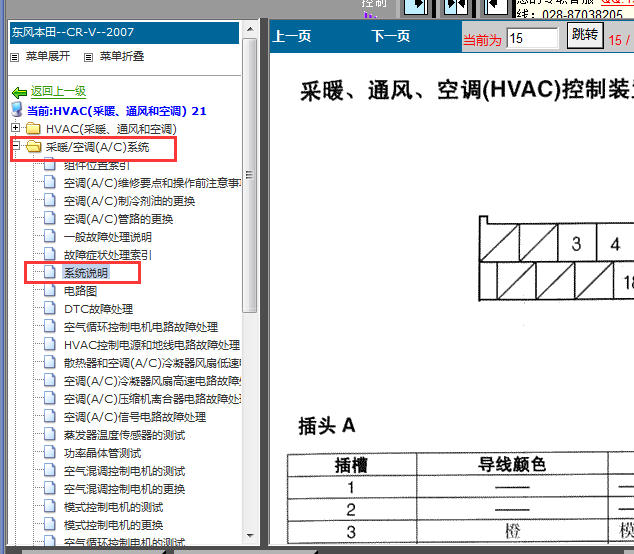The height and width of the screenshot is (554, 634).
Task: Expand the HVAC(采暖、通风和空调) folder with the plus box
Action: pos(15,128)
